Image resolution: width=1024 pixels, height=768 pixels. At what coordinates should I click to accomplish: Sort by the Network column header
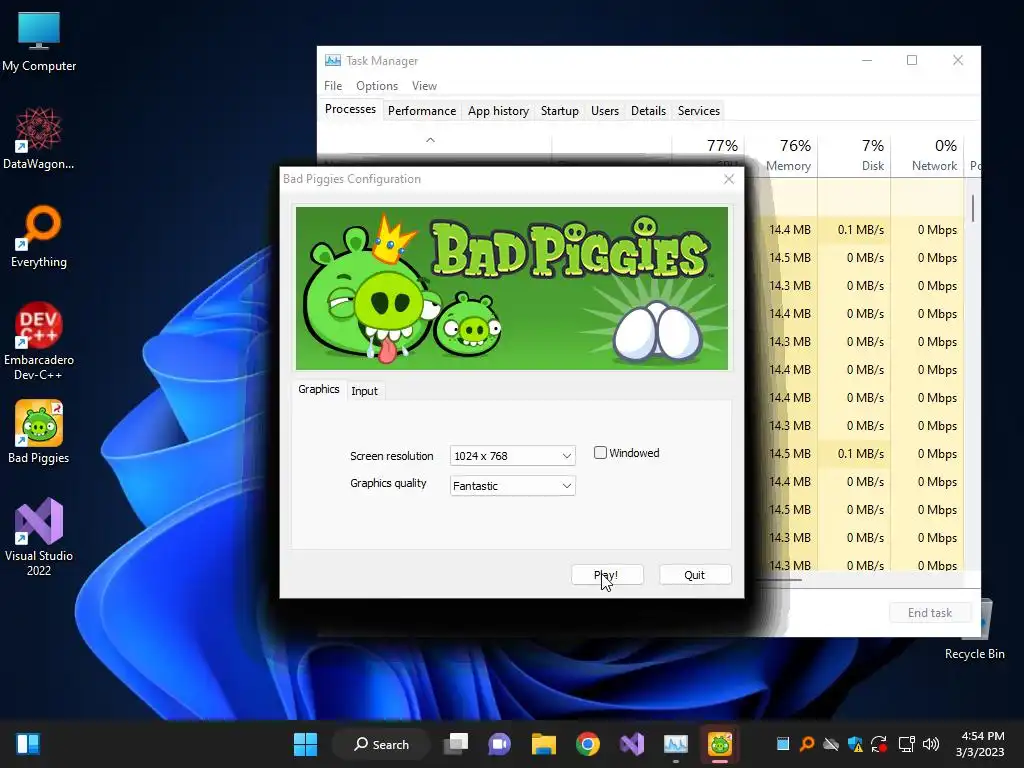[927, 155]
